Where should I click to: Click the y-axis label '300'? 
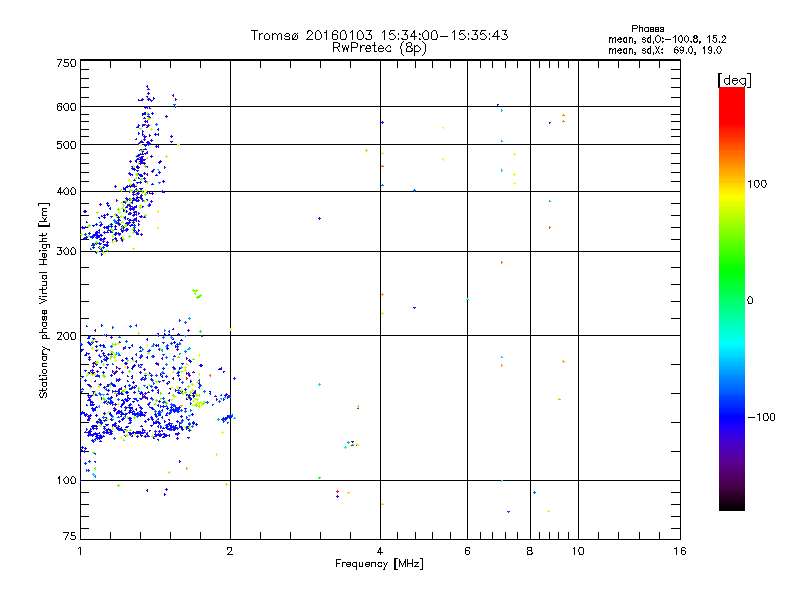click(x=66, y=252)
